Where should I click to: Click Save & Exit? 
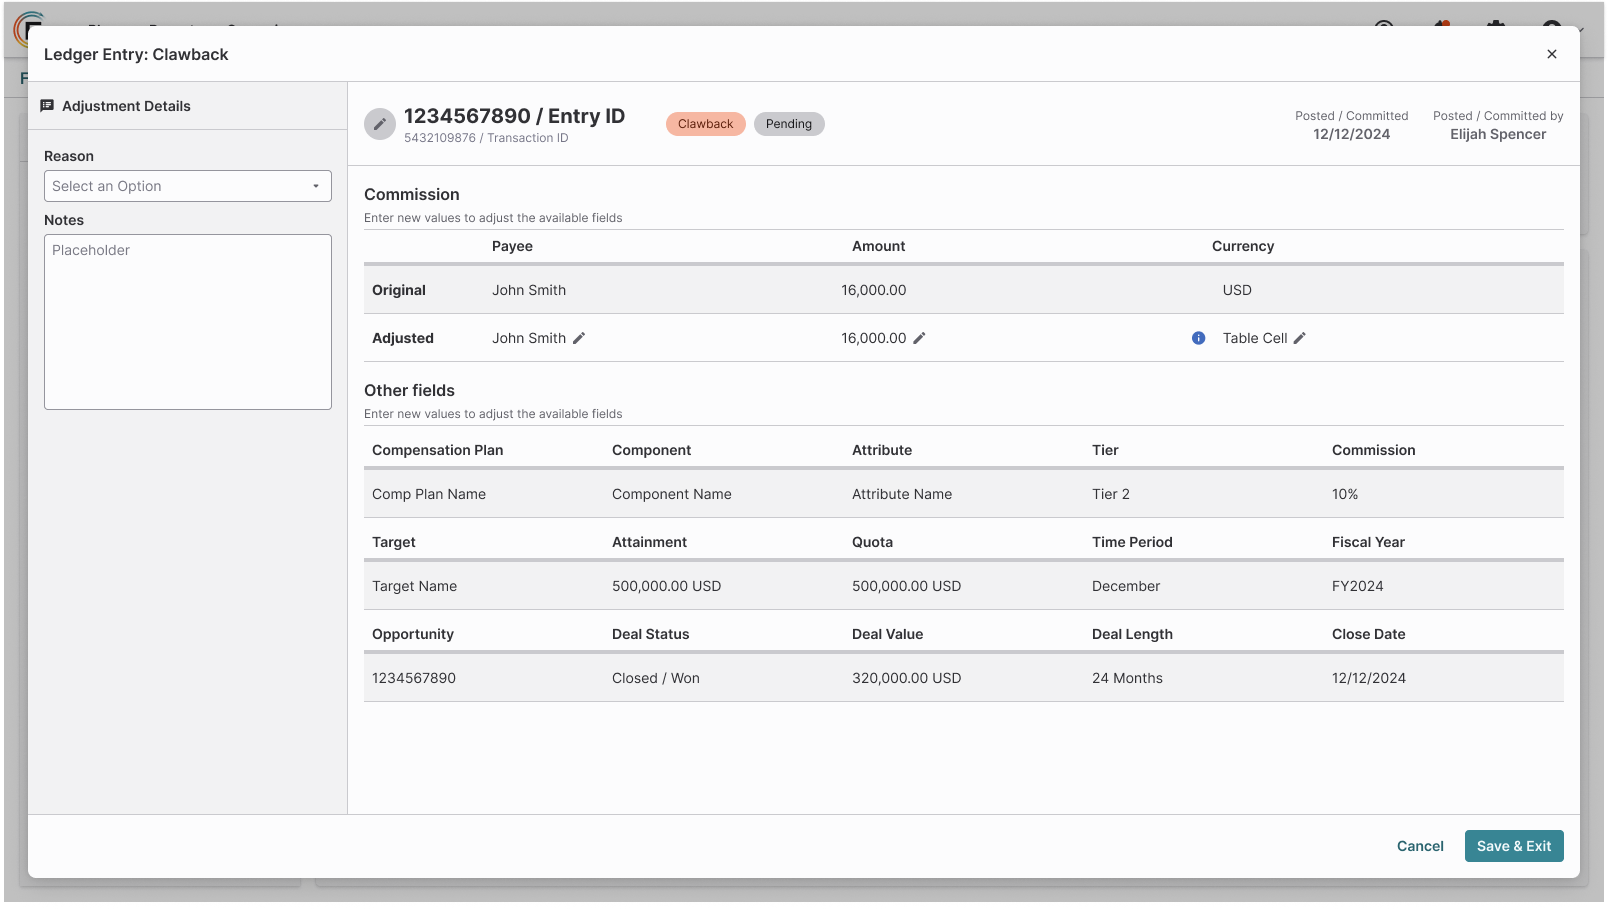(1514, 846)
